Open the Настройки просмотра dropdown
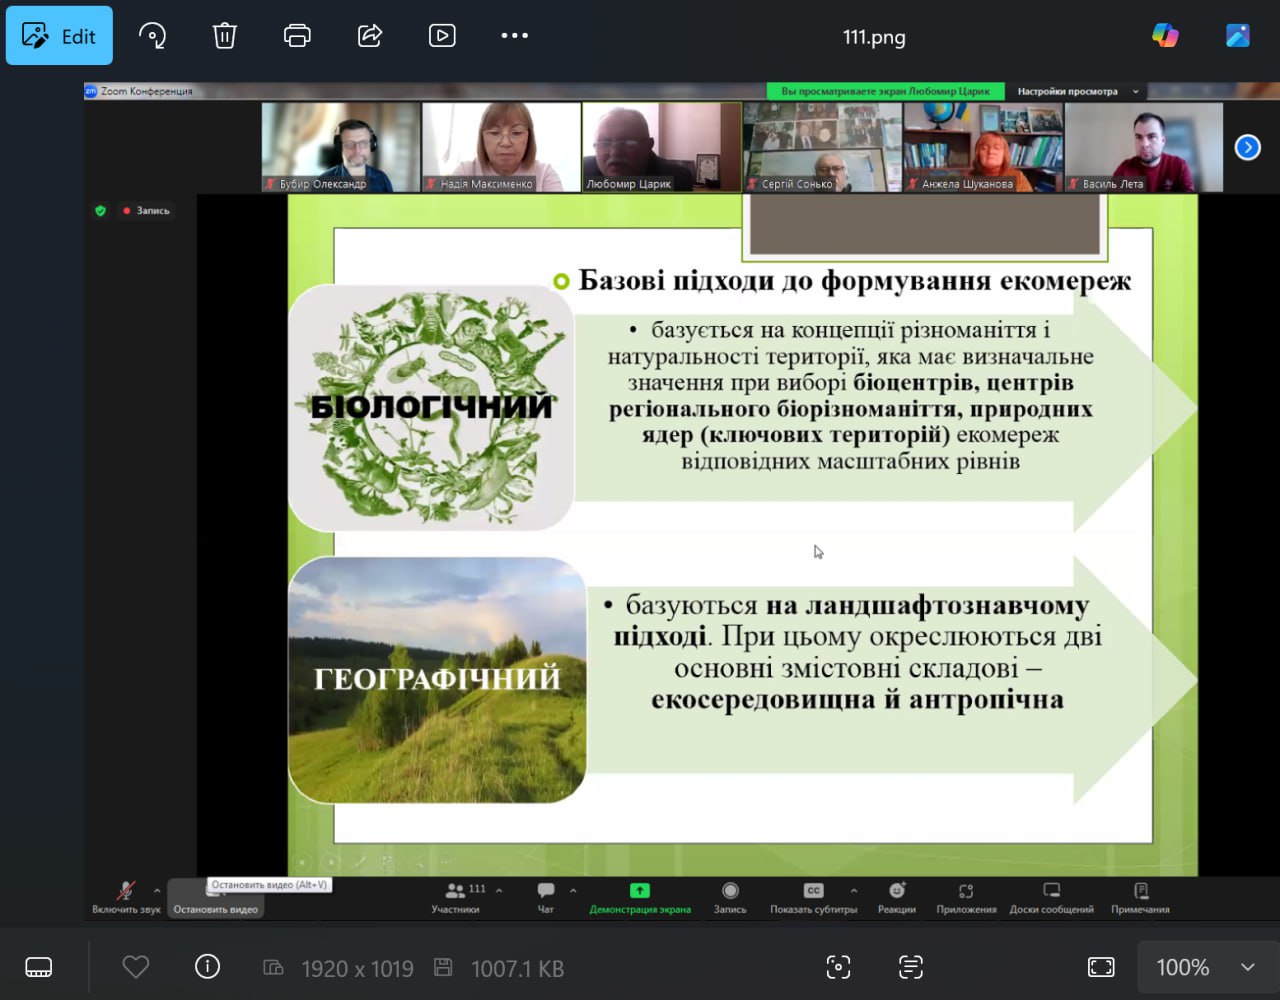This screenshot has width=1280, height=1000. (1077, 91)
